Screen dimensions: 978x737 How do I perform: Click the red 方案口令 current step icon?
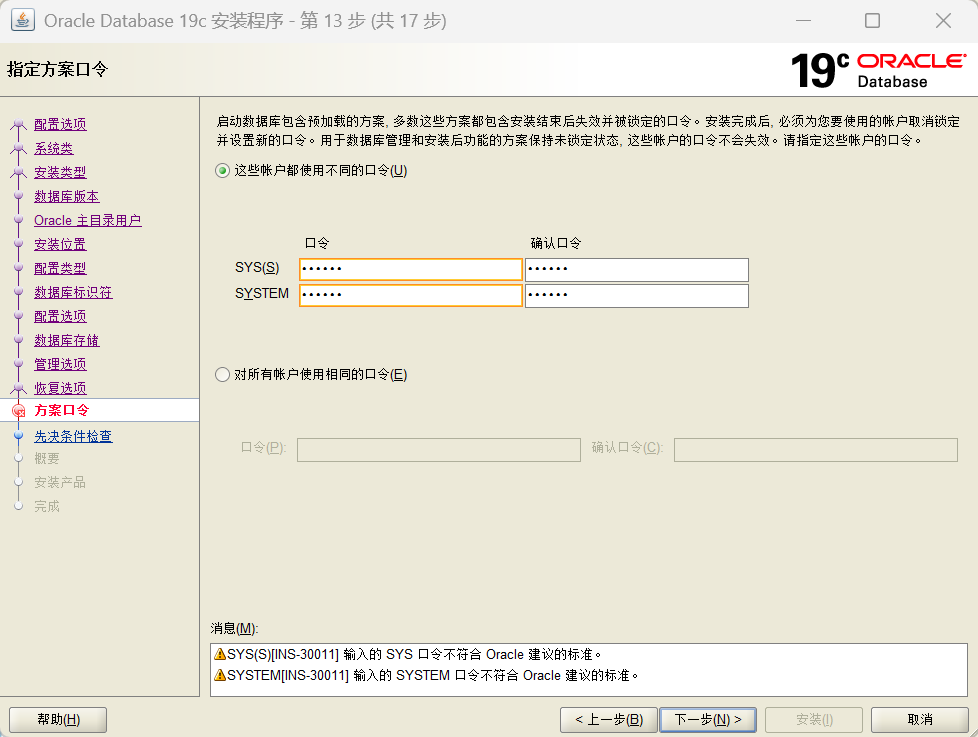click(19, 410)
